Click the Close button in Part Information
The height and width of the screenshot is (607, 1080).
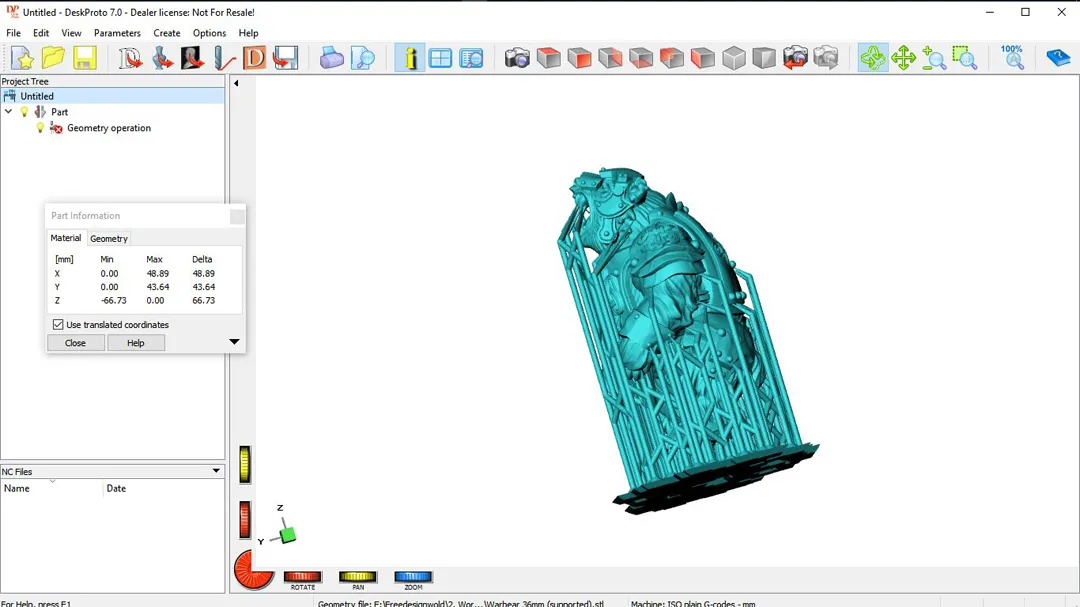[x=76, y=343]
